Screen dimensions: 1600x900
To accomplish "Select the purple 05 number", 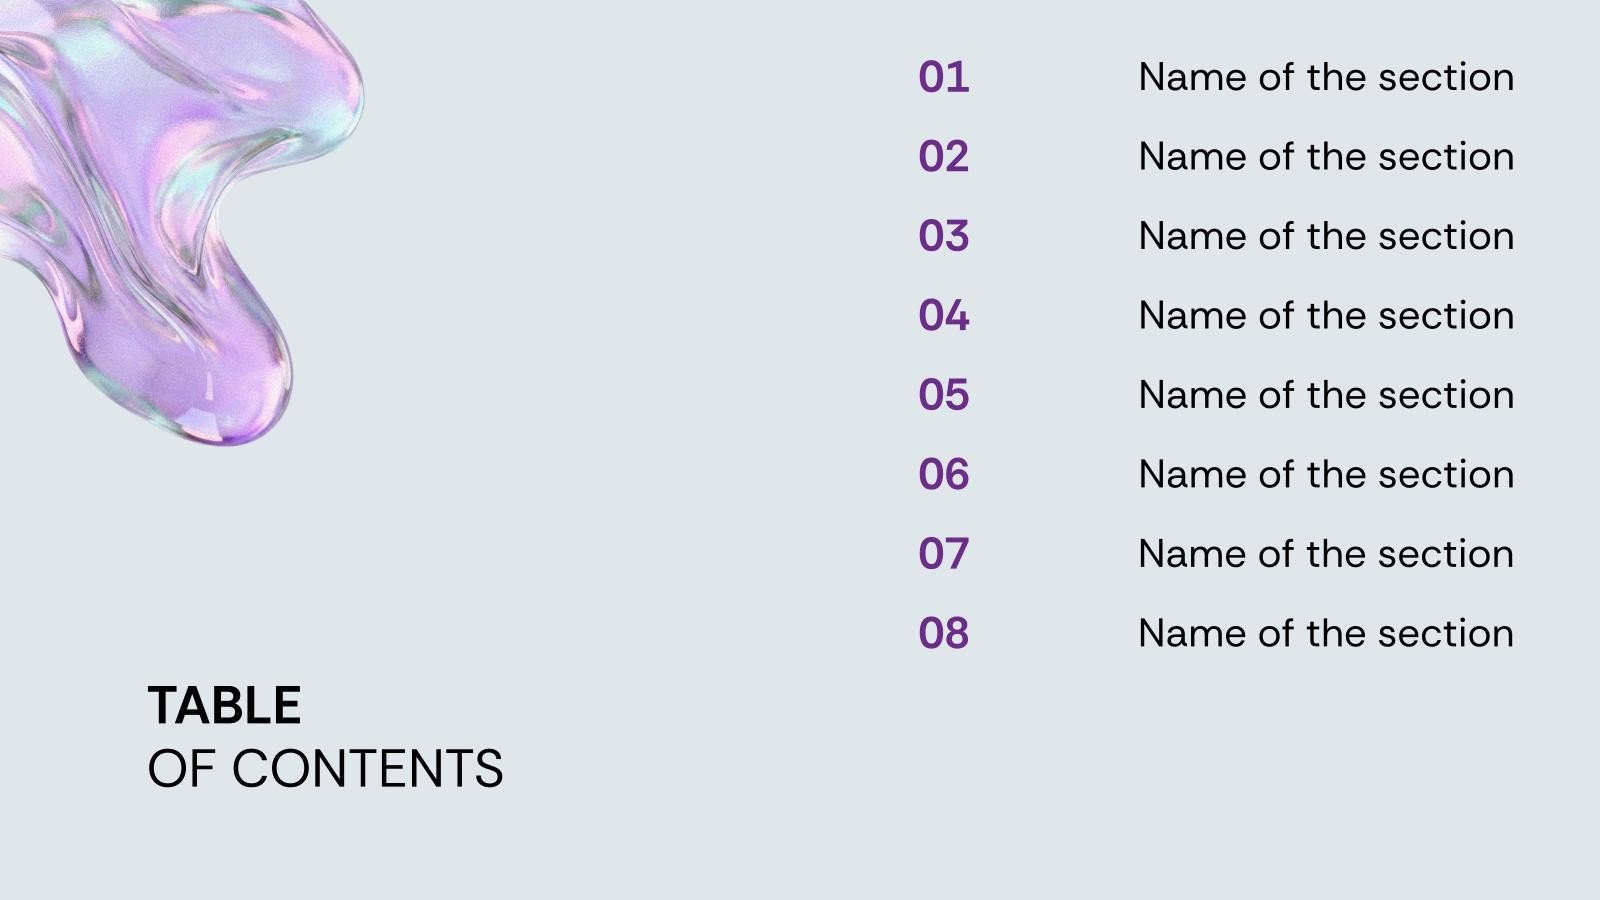I will [943, 395].
